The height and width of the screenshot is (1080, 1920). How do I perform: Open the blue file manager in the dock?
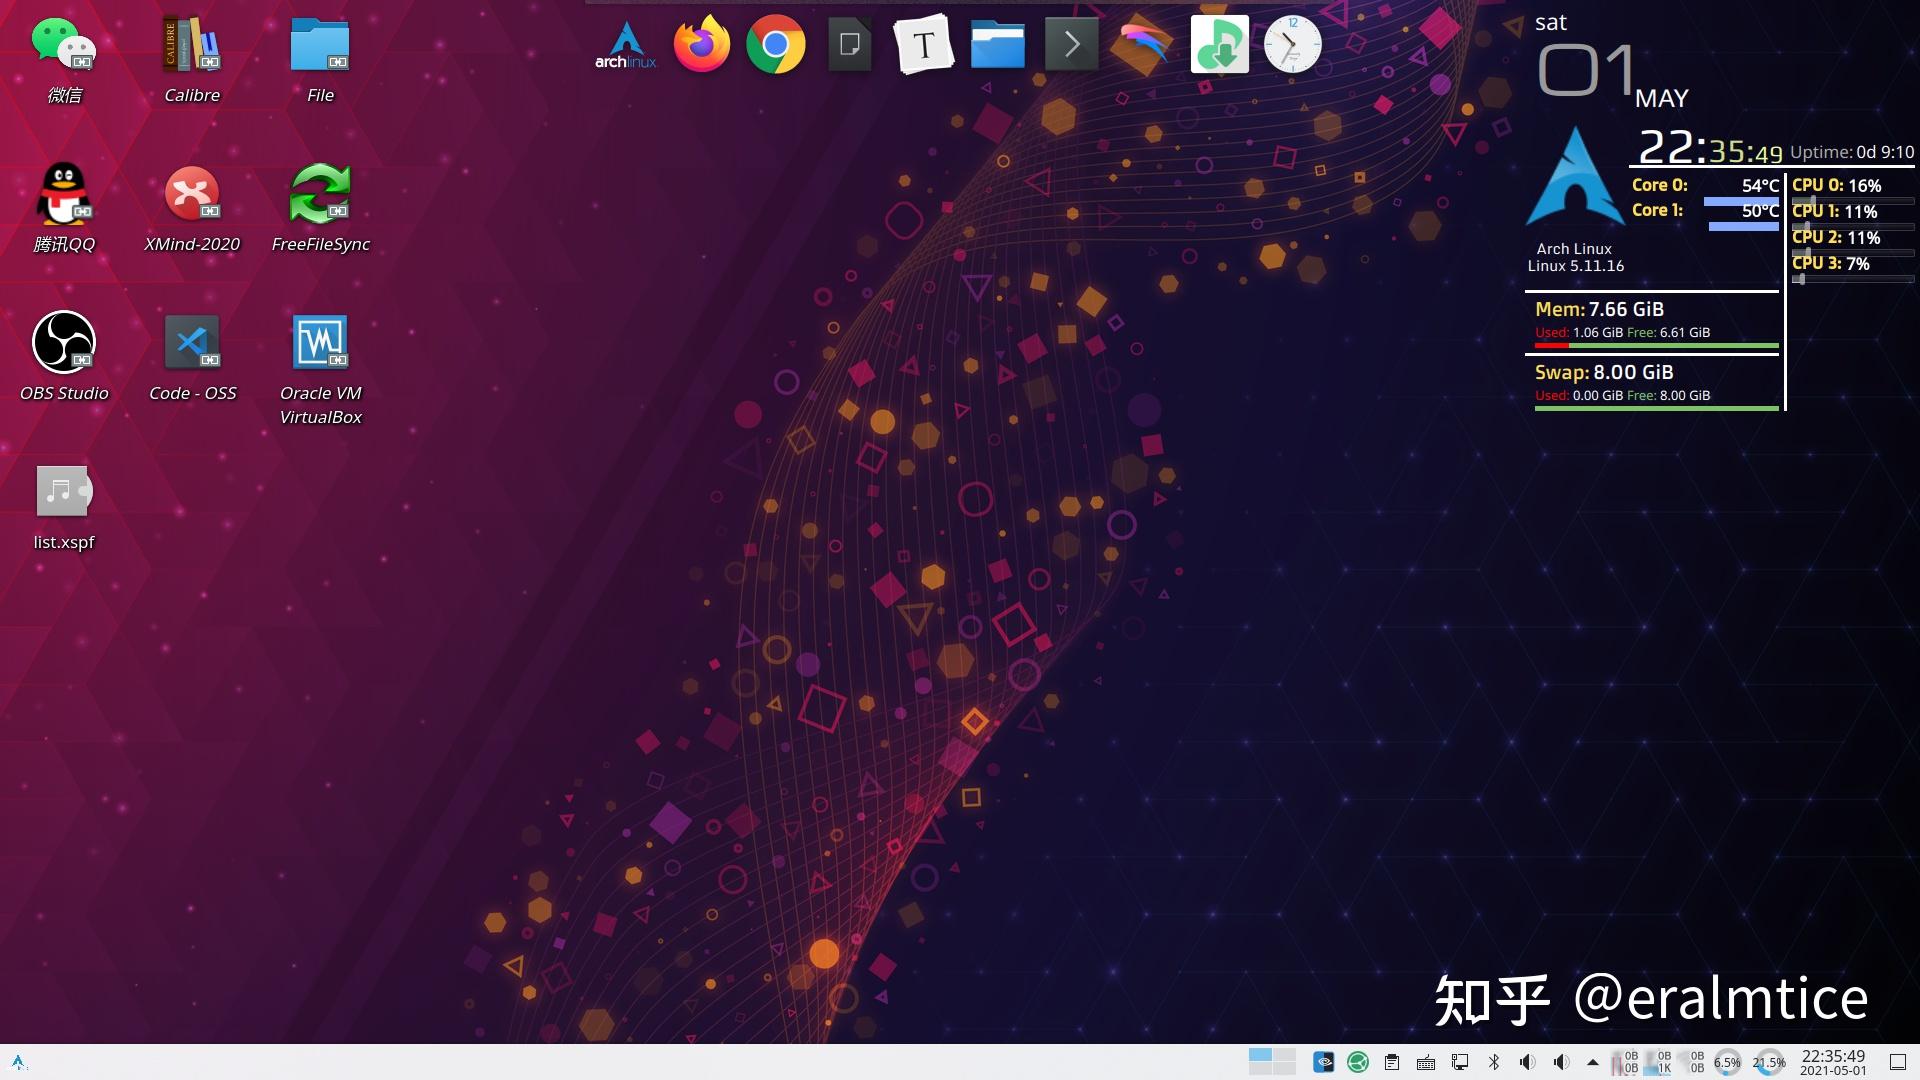(998, 45)
